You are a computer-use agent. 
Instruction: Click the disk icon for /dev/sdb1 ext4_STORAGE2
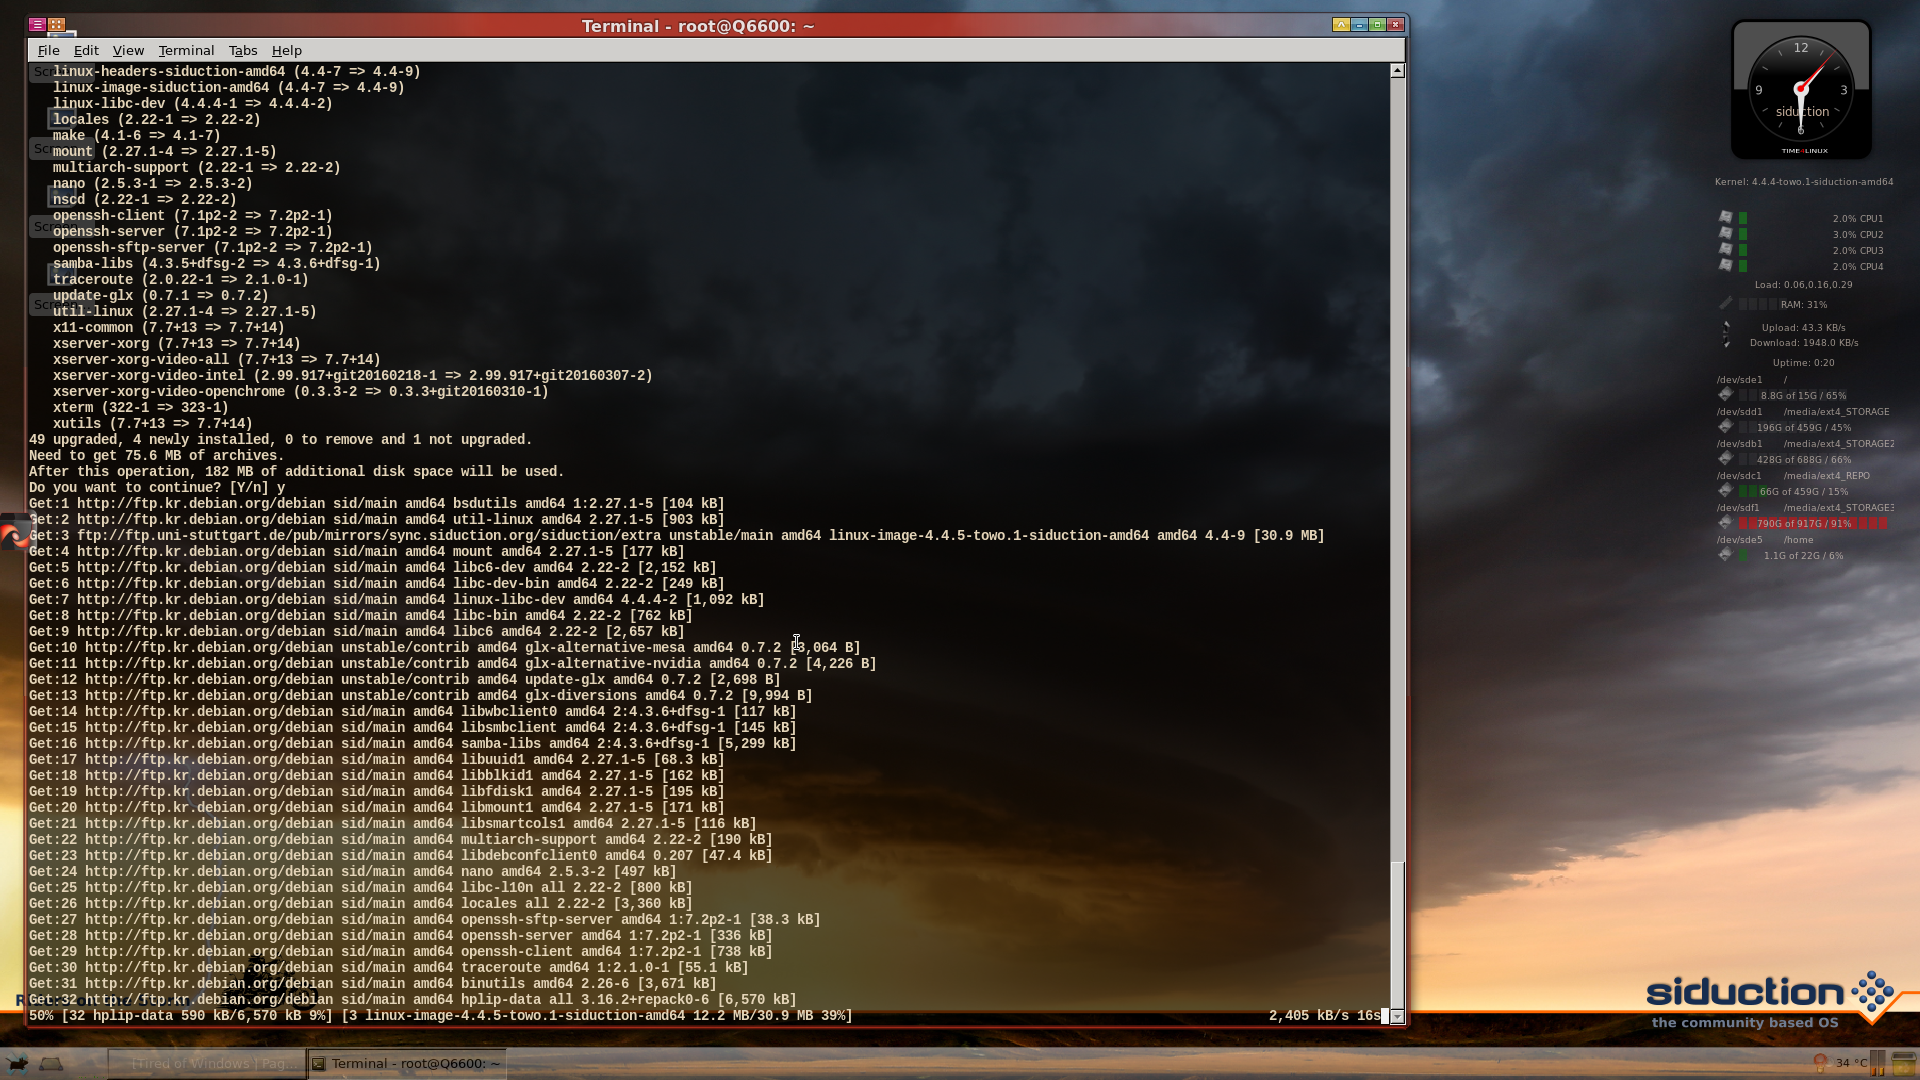tap(1725, 458)
